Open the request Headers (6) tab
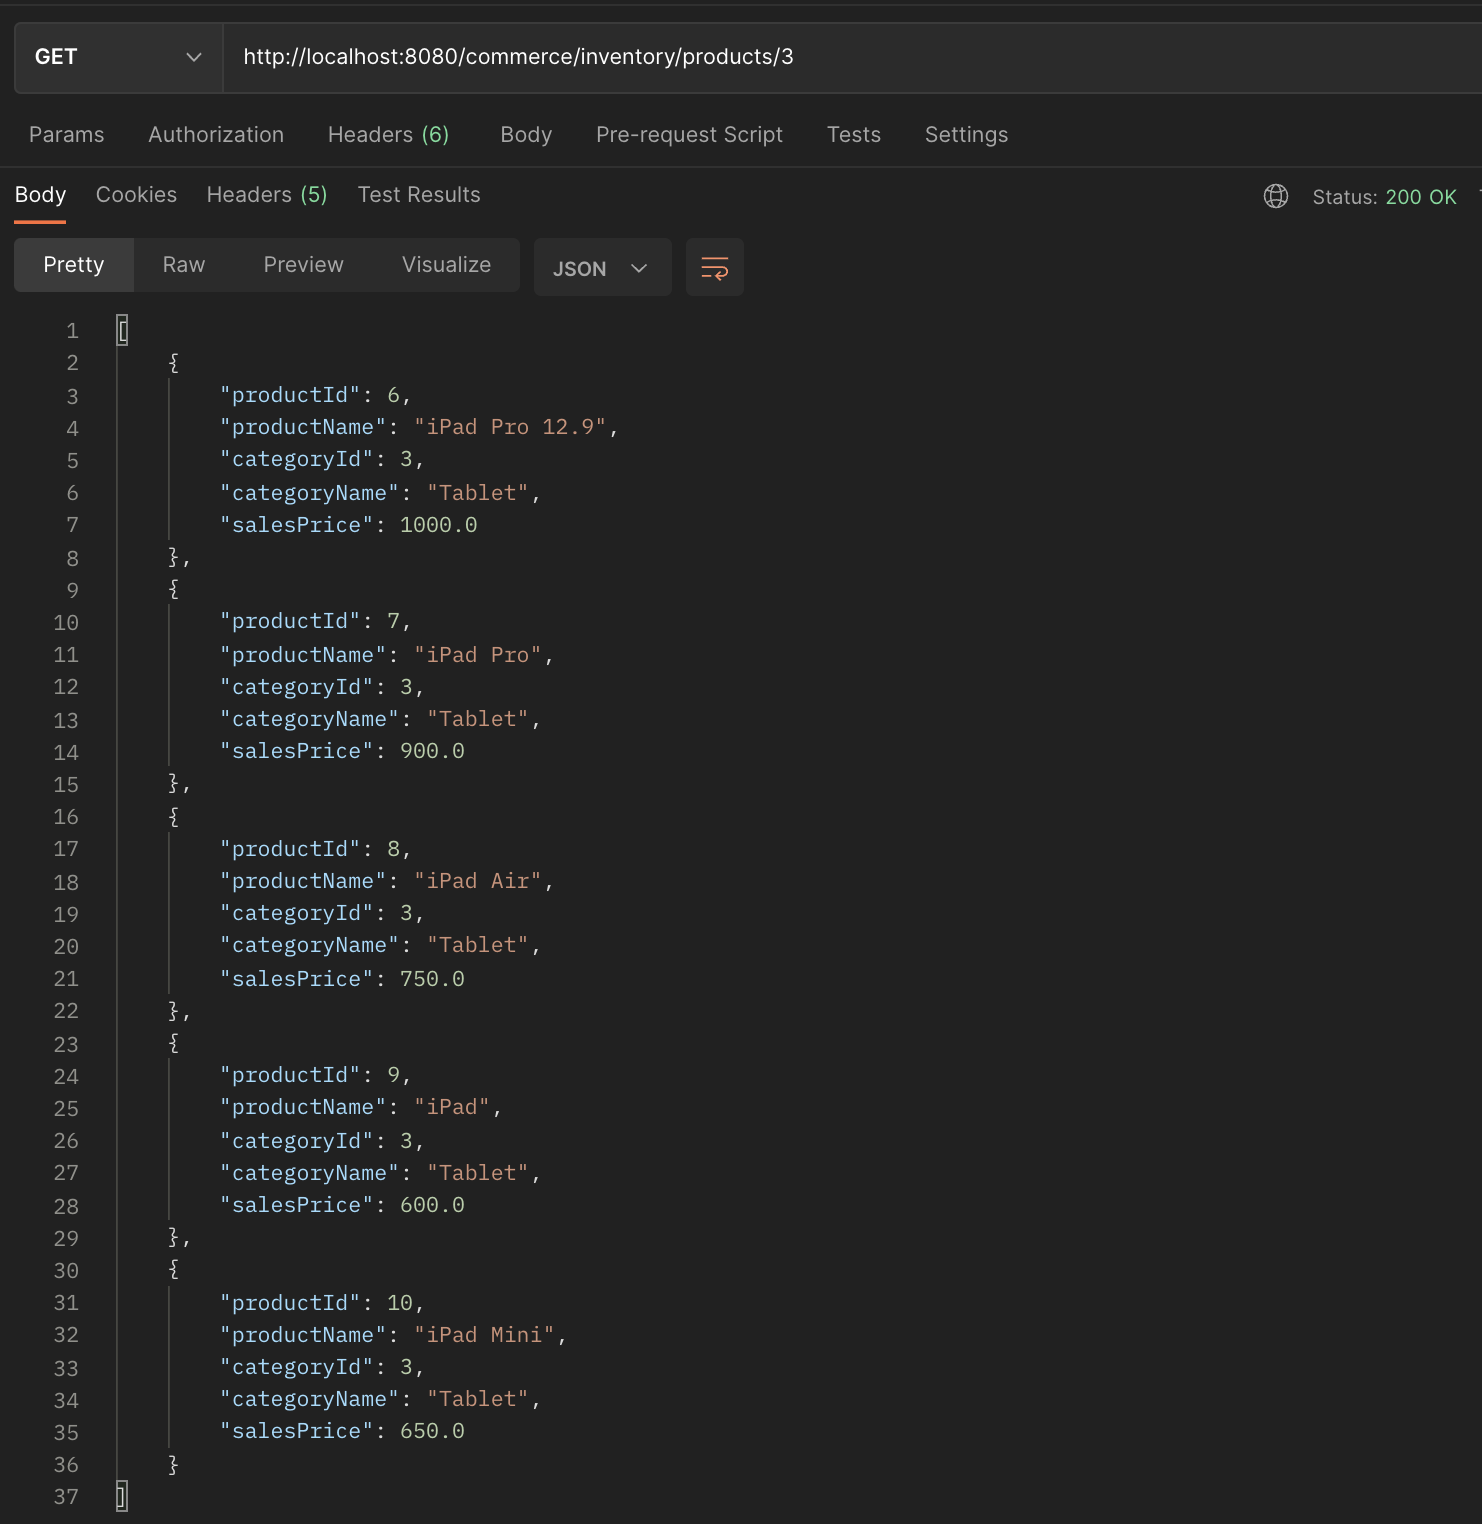The image size is (1482, 1524). (x=389, y=134)
